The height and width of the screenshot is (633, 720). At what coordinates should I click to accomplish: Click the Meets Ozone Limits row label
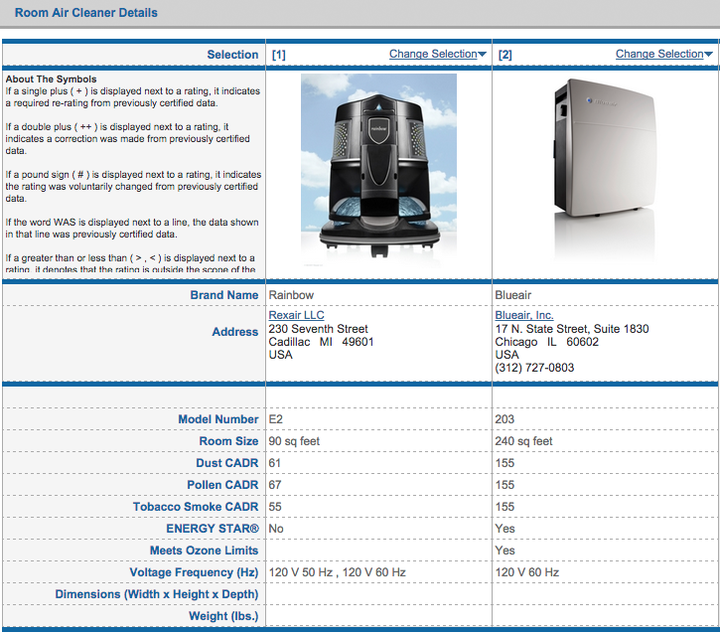pos(204,550)
